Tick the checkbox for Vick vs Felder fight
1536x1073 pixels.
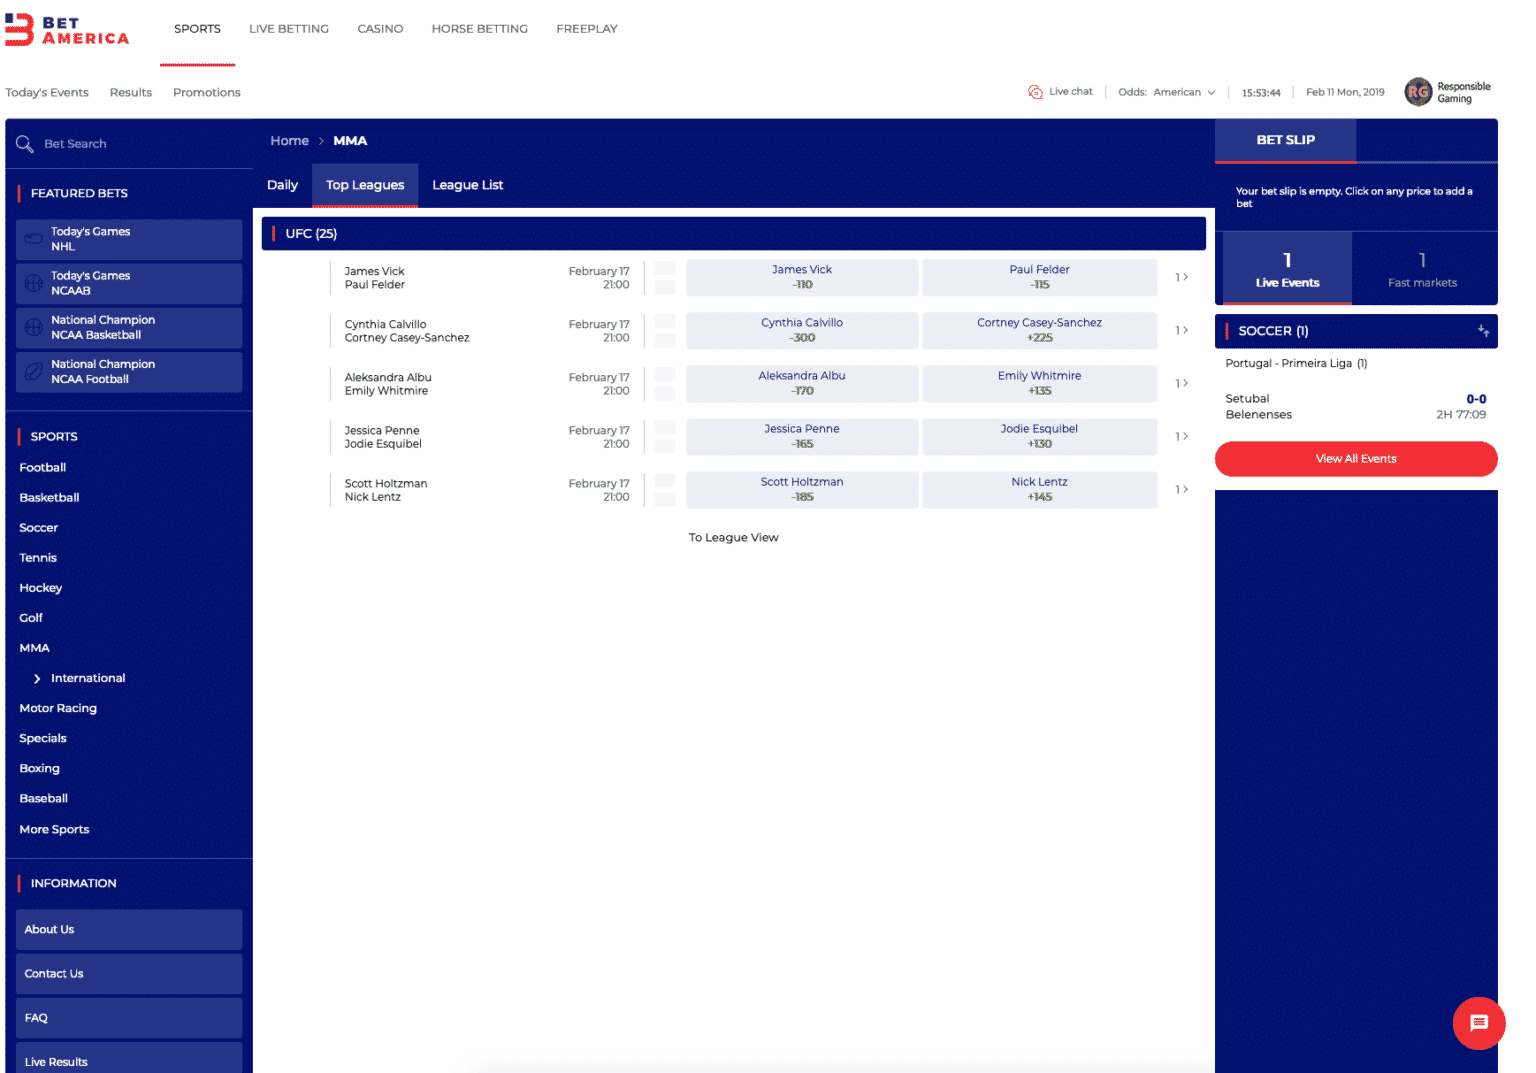point(664,277)
